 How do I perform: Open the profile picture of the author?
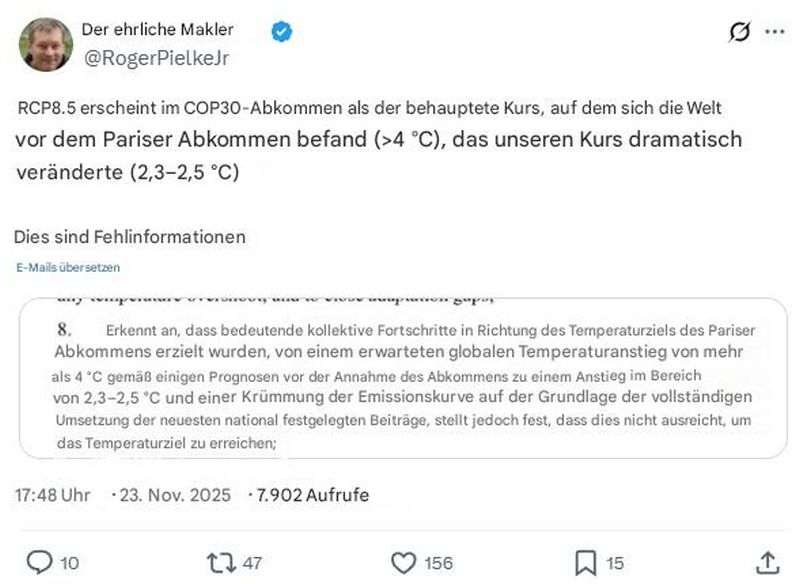46,44
